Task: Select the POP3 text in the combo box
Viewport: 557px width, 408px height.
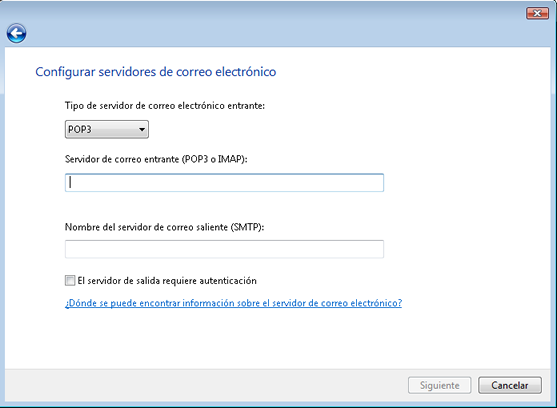Action: pos(80,129)
